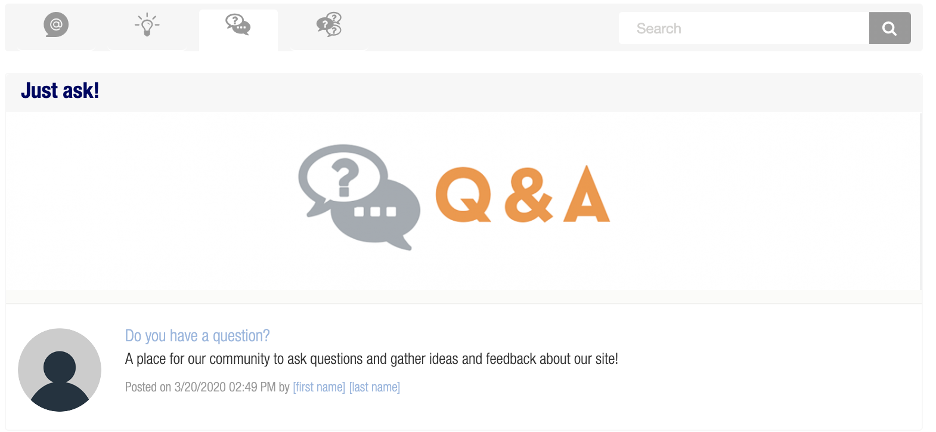Select the active Q&A chat bubbles tab

point(238,25)
